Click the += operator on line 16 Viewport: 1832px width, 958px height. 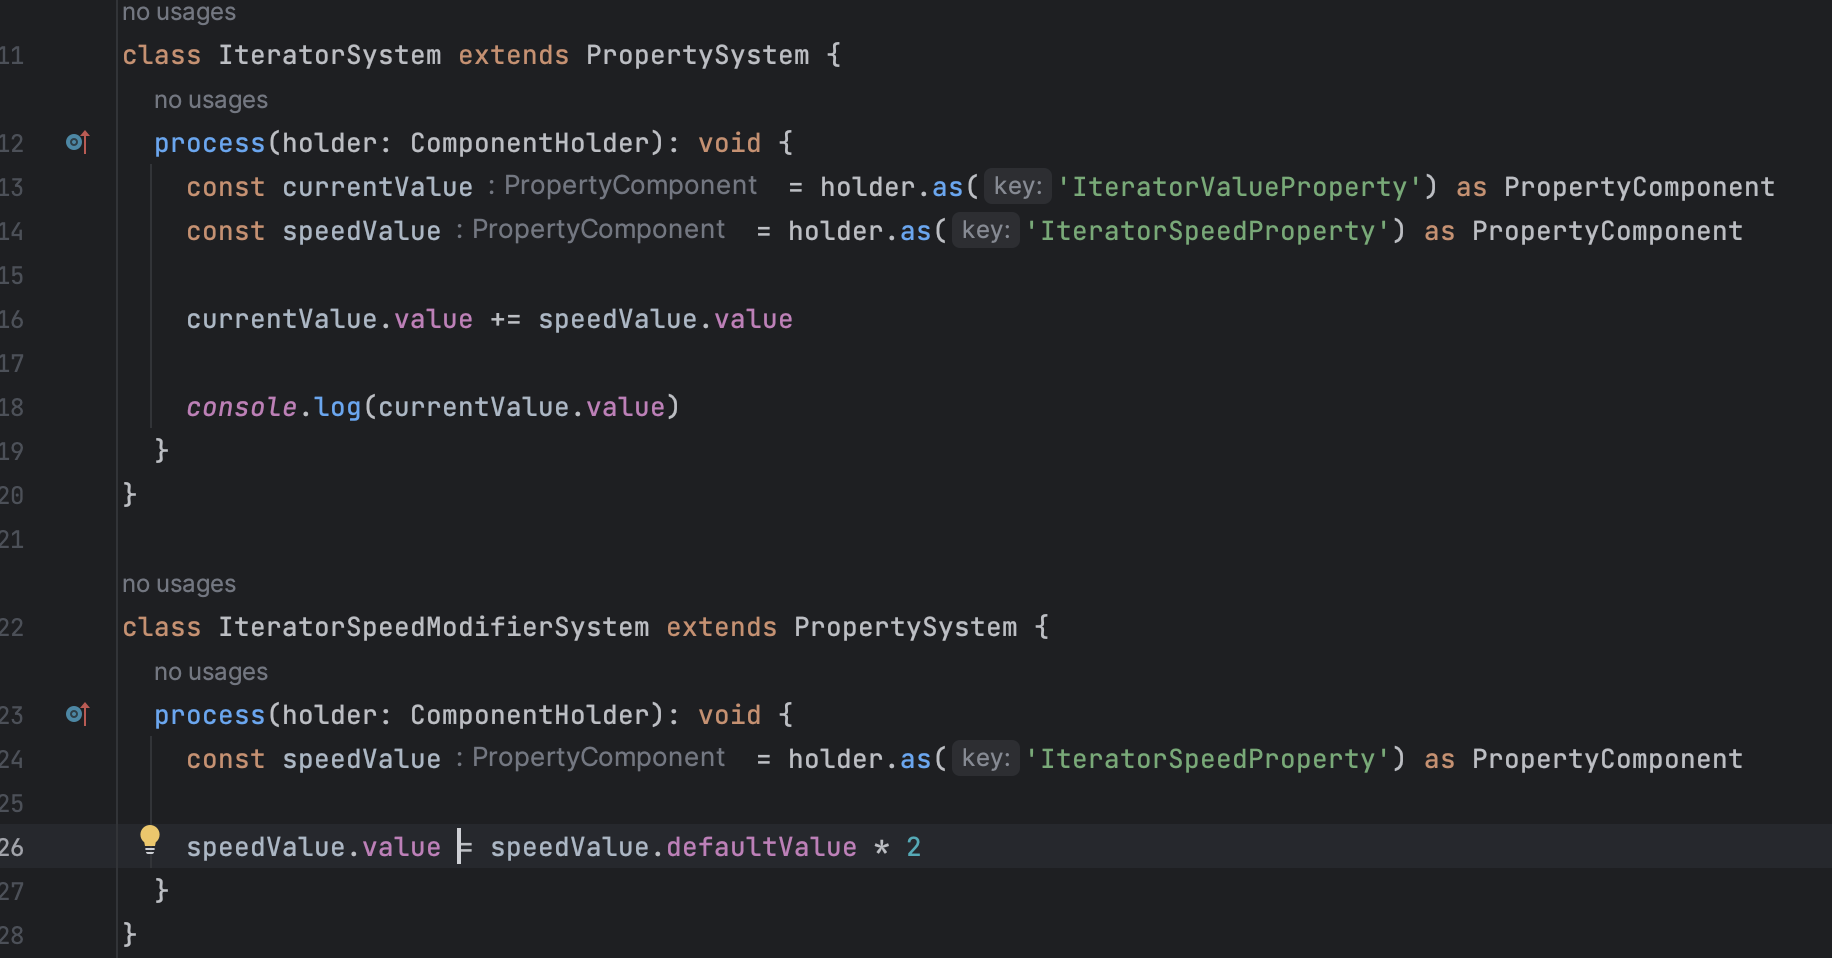[x=505, y=319]
